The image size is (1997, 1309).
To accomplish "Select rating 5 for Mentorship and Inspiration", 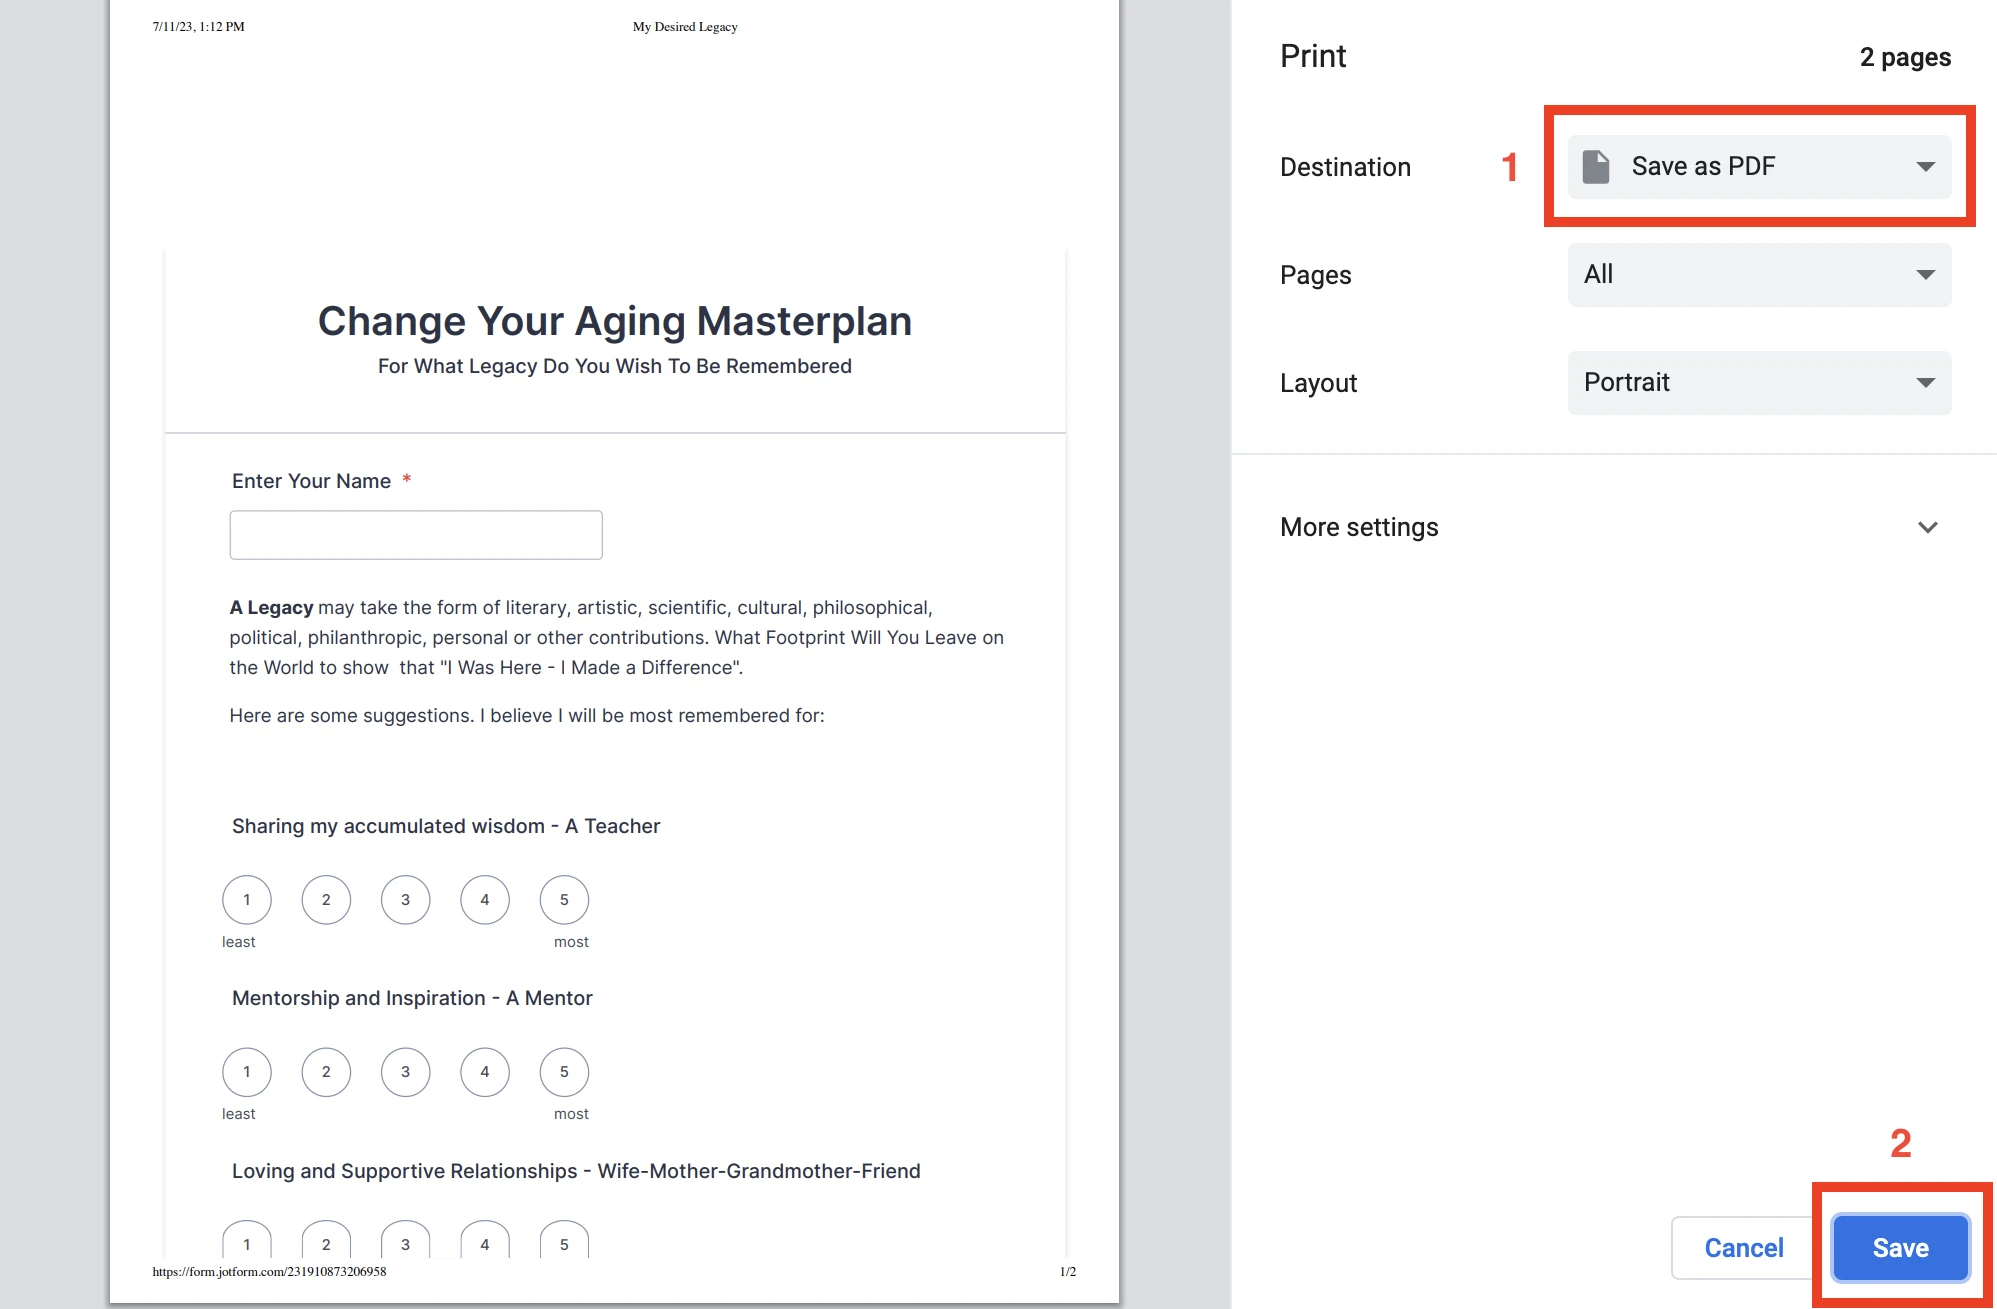I will (564, 1071).
